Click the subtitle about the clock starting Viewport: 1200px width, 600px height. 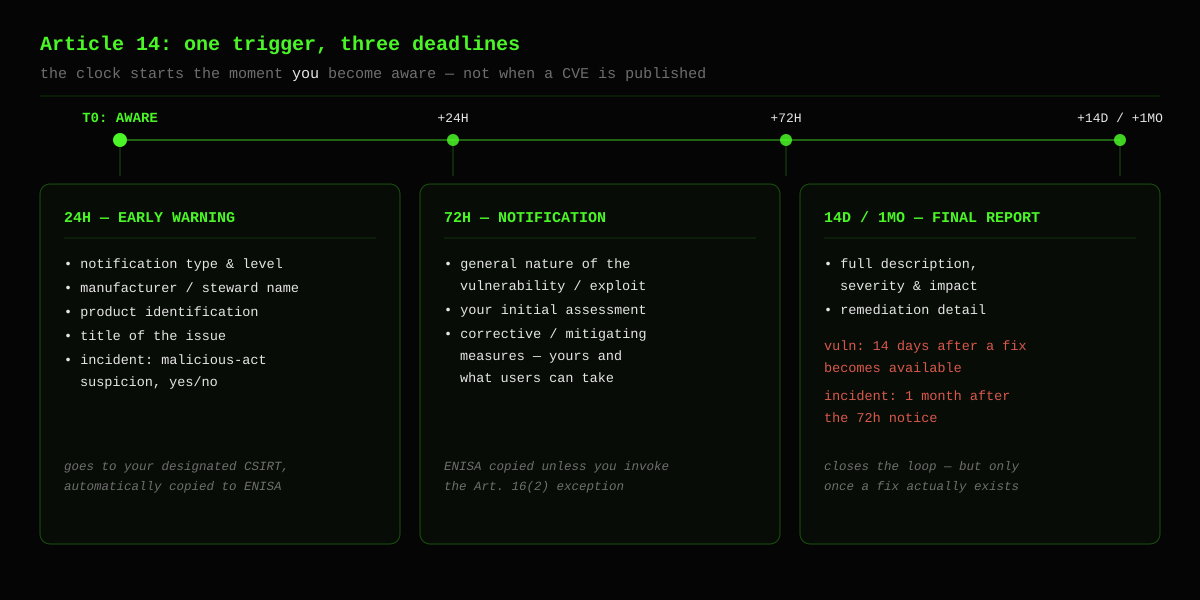[373, 74]
